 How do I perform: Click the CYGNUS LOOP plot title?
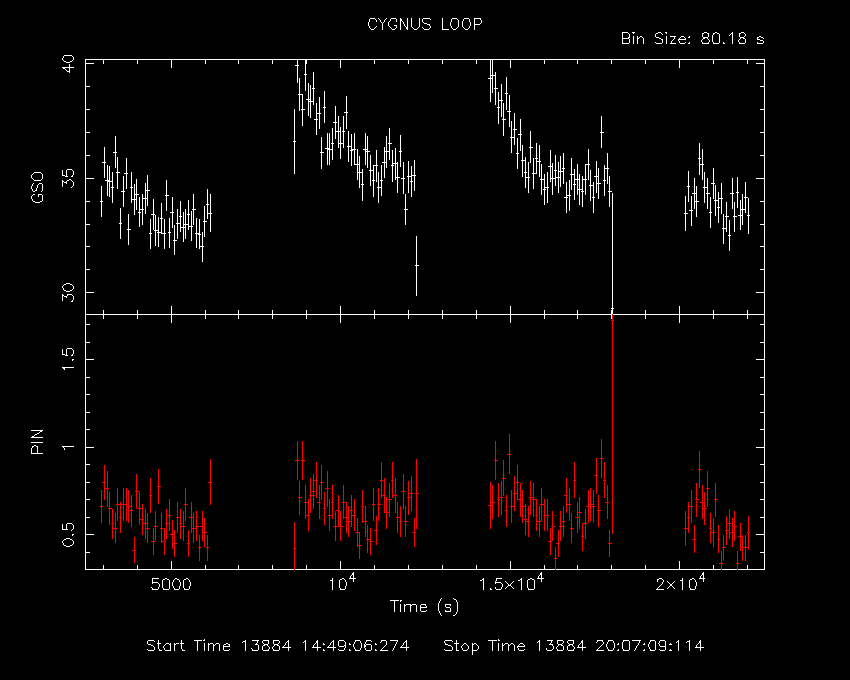tap(424, 24)
